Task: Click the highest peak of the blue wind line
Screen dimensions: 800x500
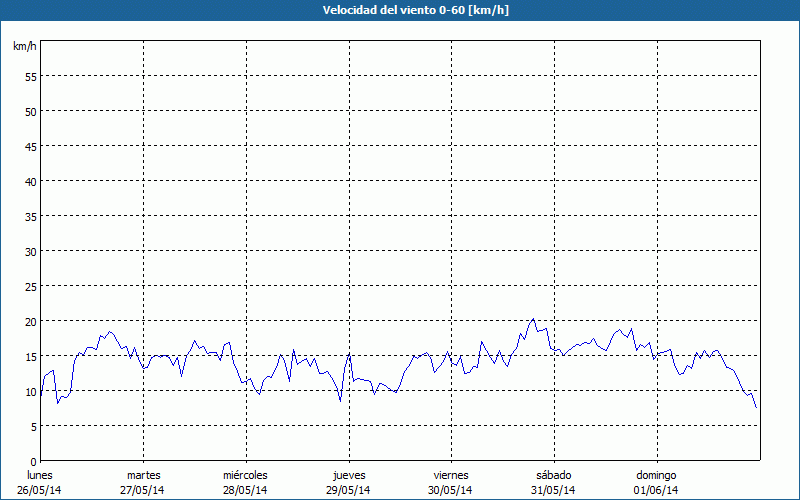Action: click(x=533, y=320)
